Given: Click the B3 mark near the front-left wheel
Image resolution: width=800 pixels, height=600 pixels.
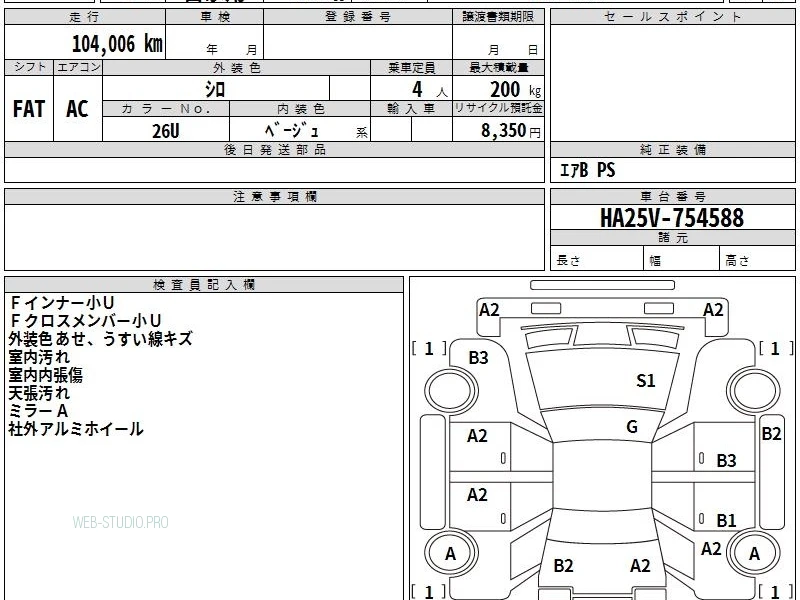Looking at the screenshot, I should pyautogui.click(x=478, y=358).
